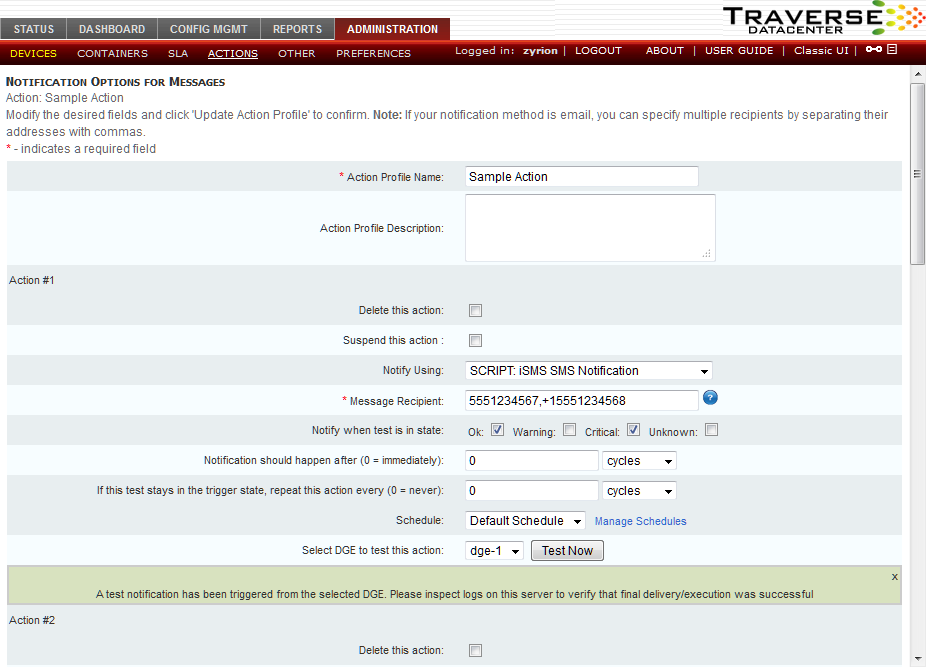Click the link/connection icon in header
This screenshot has height=667, width=926.
874,50
